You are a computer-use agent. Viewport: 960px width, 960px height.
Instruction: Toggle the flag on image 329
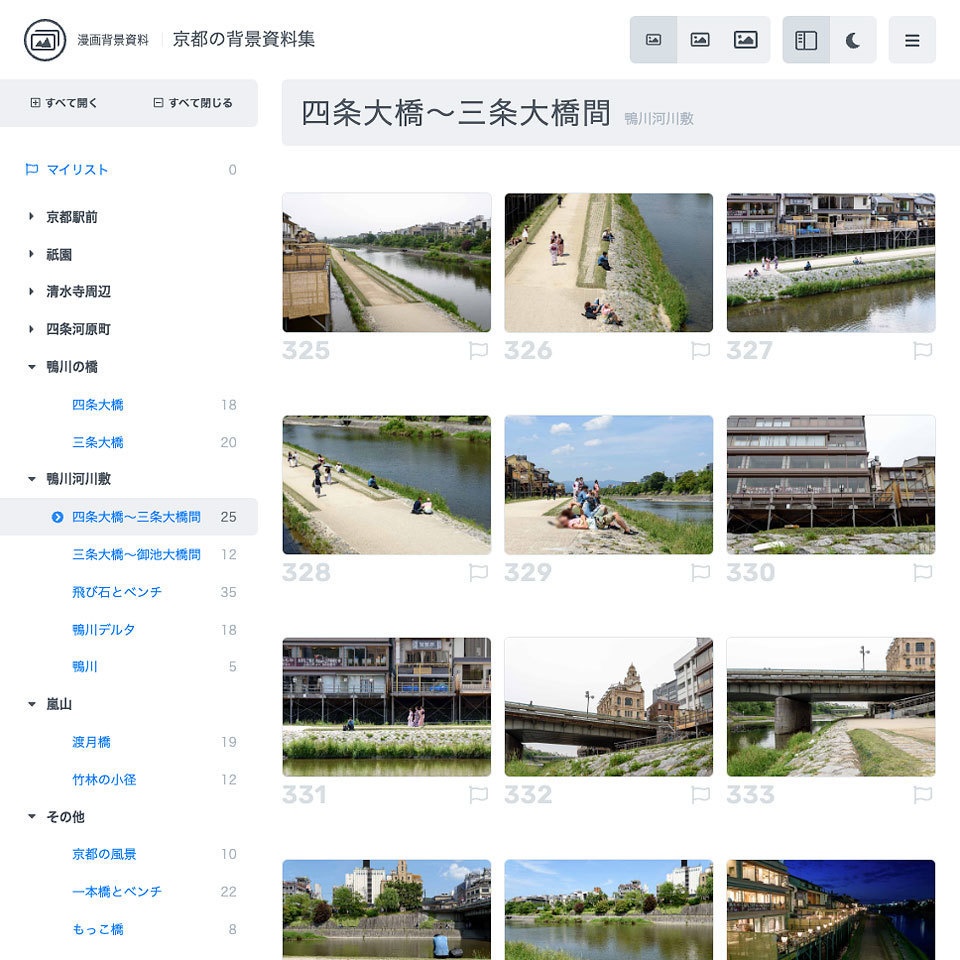(701, 573)
